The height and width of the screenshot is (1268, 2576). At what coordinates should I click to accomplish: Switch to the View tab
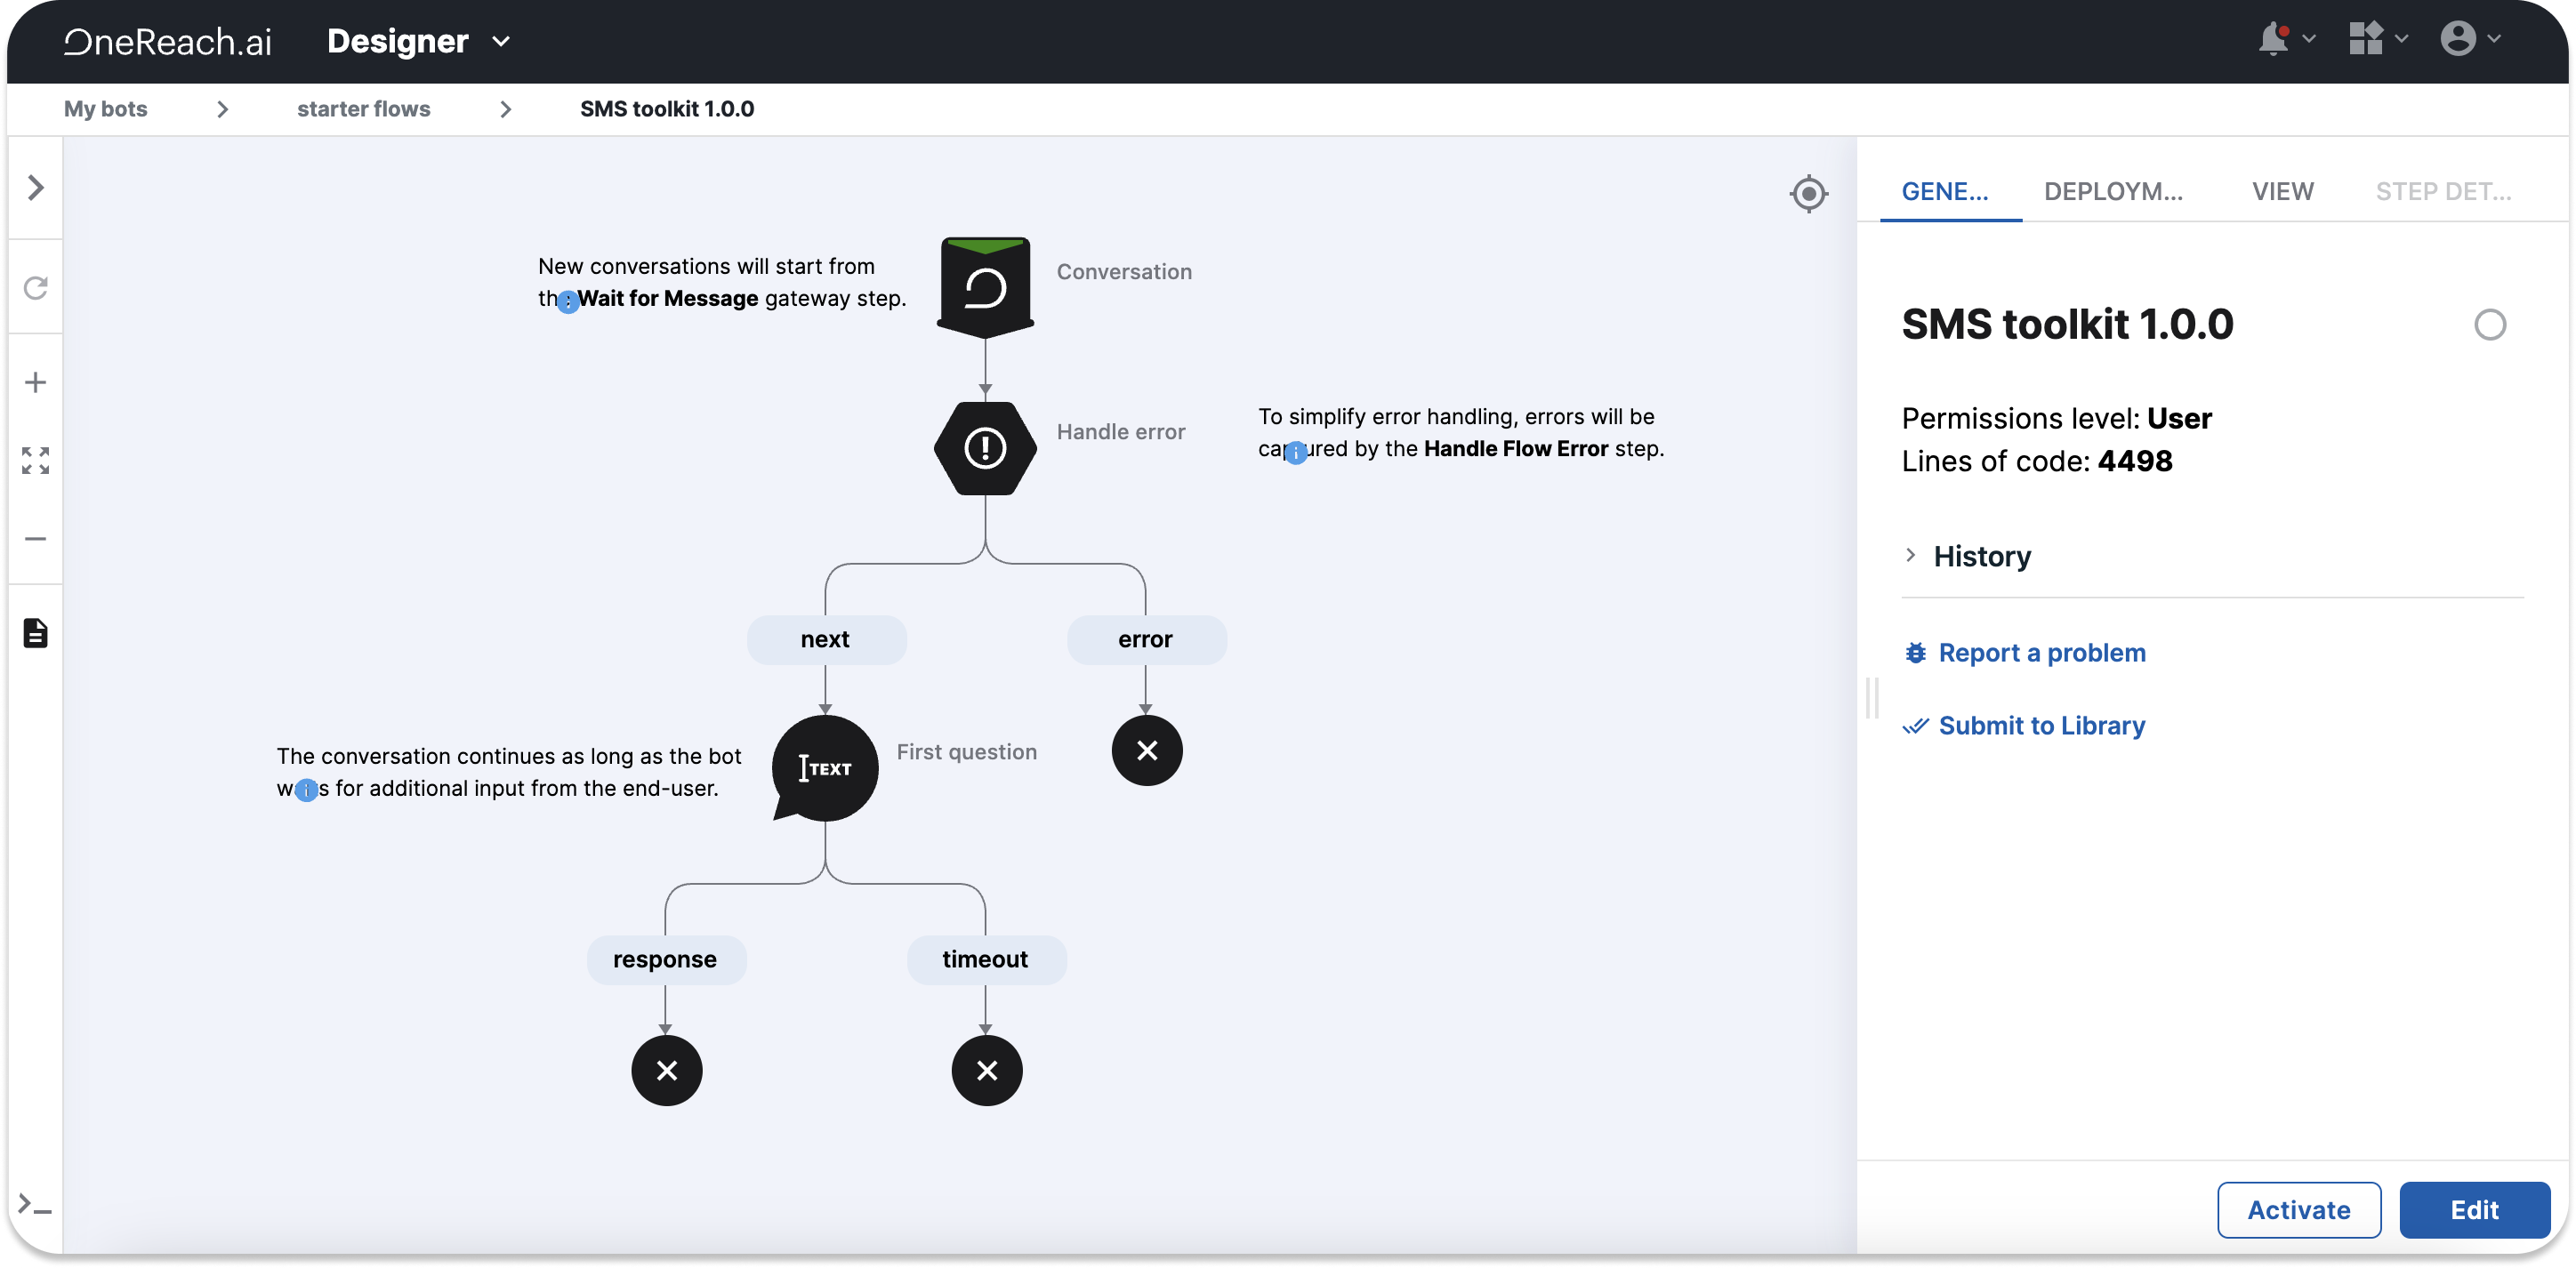2282,191
